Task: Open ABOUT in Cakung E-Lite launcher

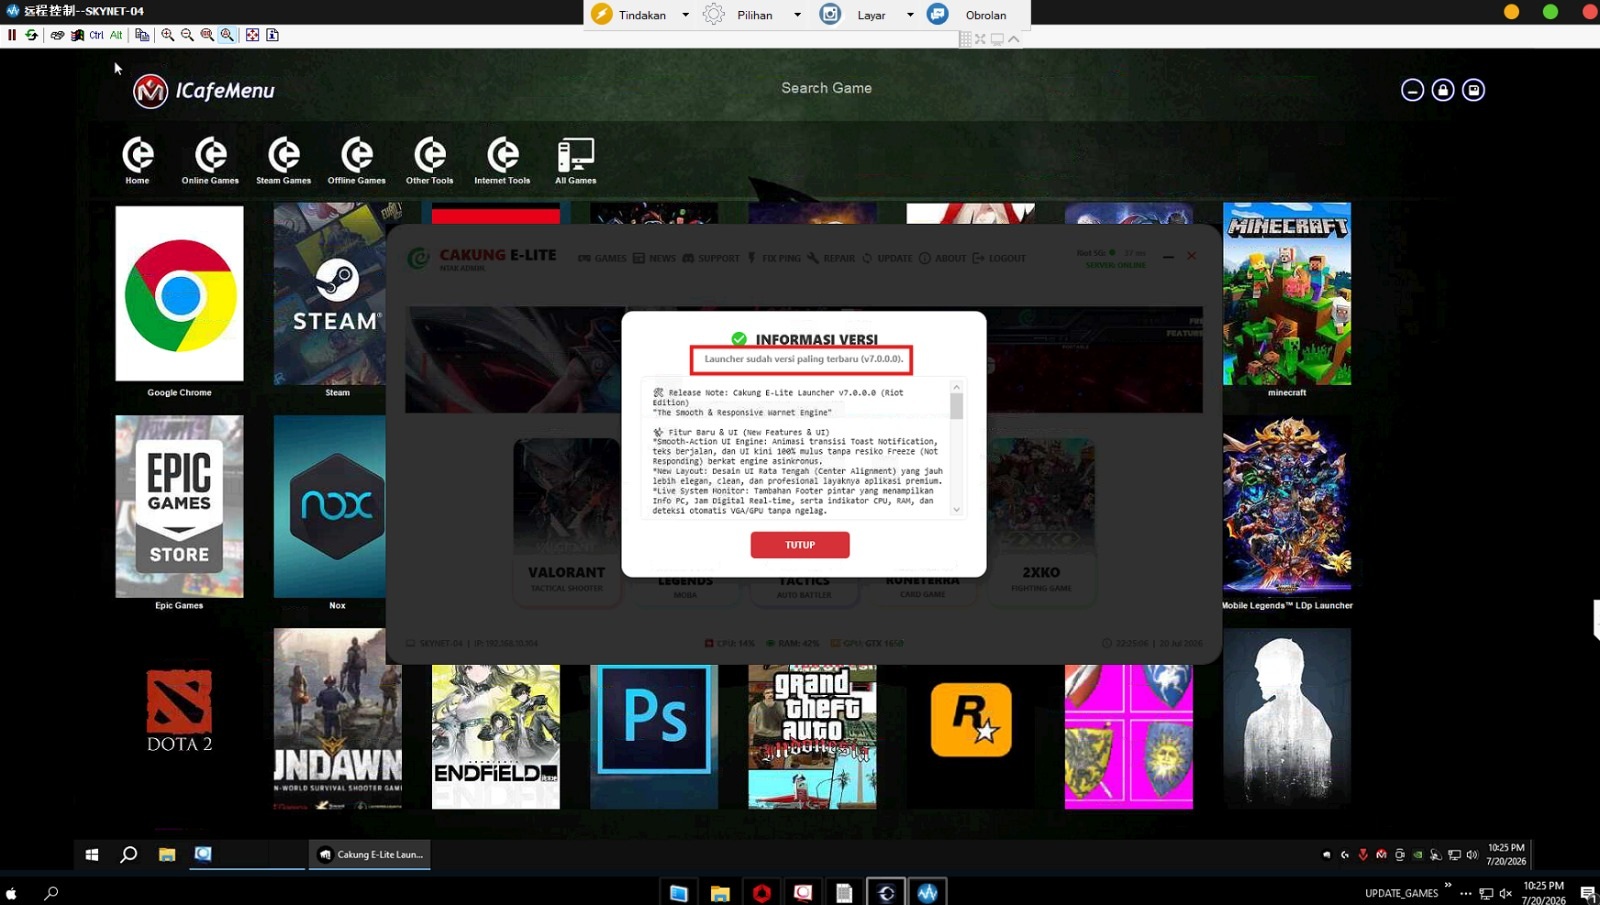Action: [943, 258]
